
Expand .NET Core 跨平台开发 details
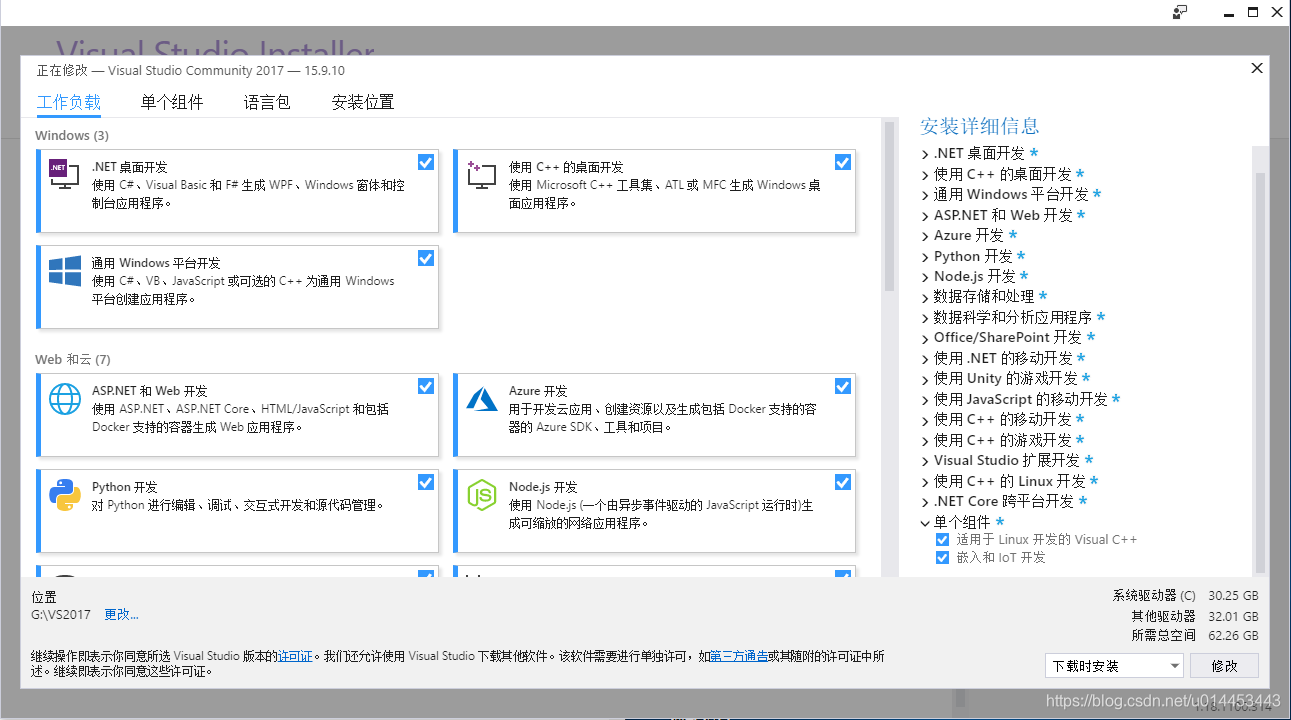pyautogui.click(x=925, y=502)
